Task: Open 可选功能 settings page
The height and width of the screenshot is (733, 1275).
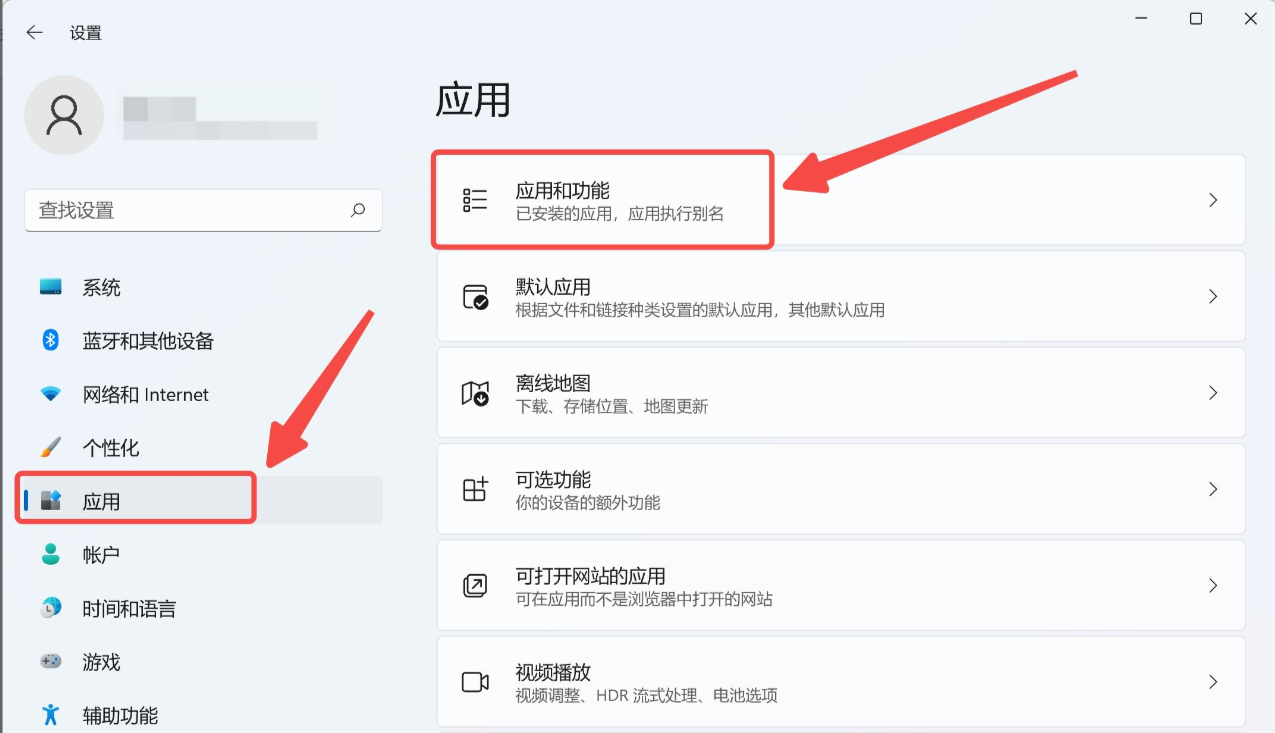Action: [x=700, y=489]
